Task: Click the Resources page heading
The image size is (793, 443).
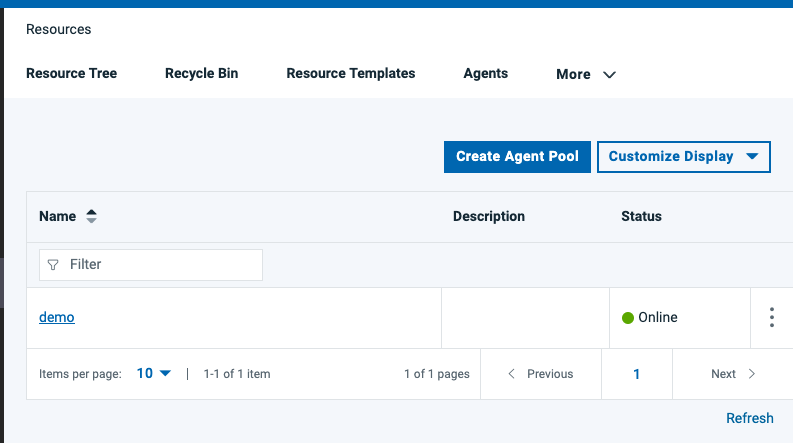Action: [59, 29]
